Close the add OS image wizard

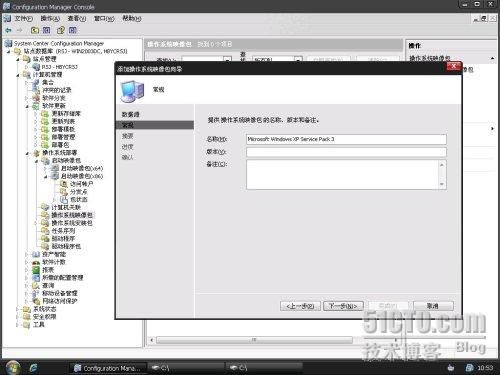[454, 66]
